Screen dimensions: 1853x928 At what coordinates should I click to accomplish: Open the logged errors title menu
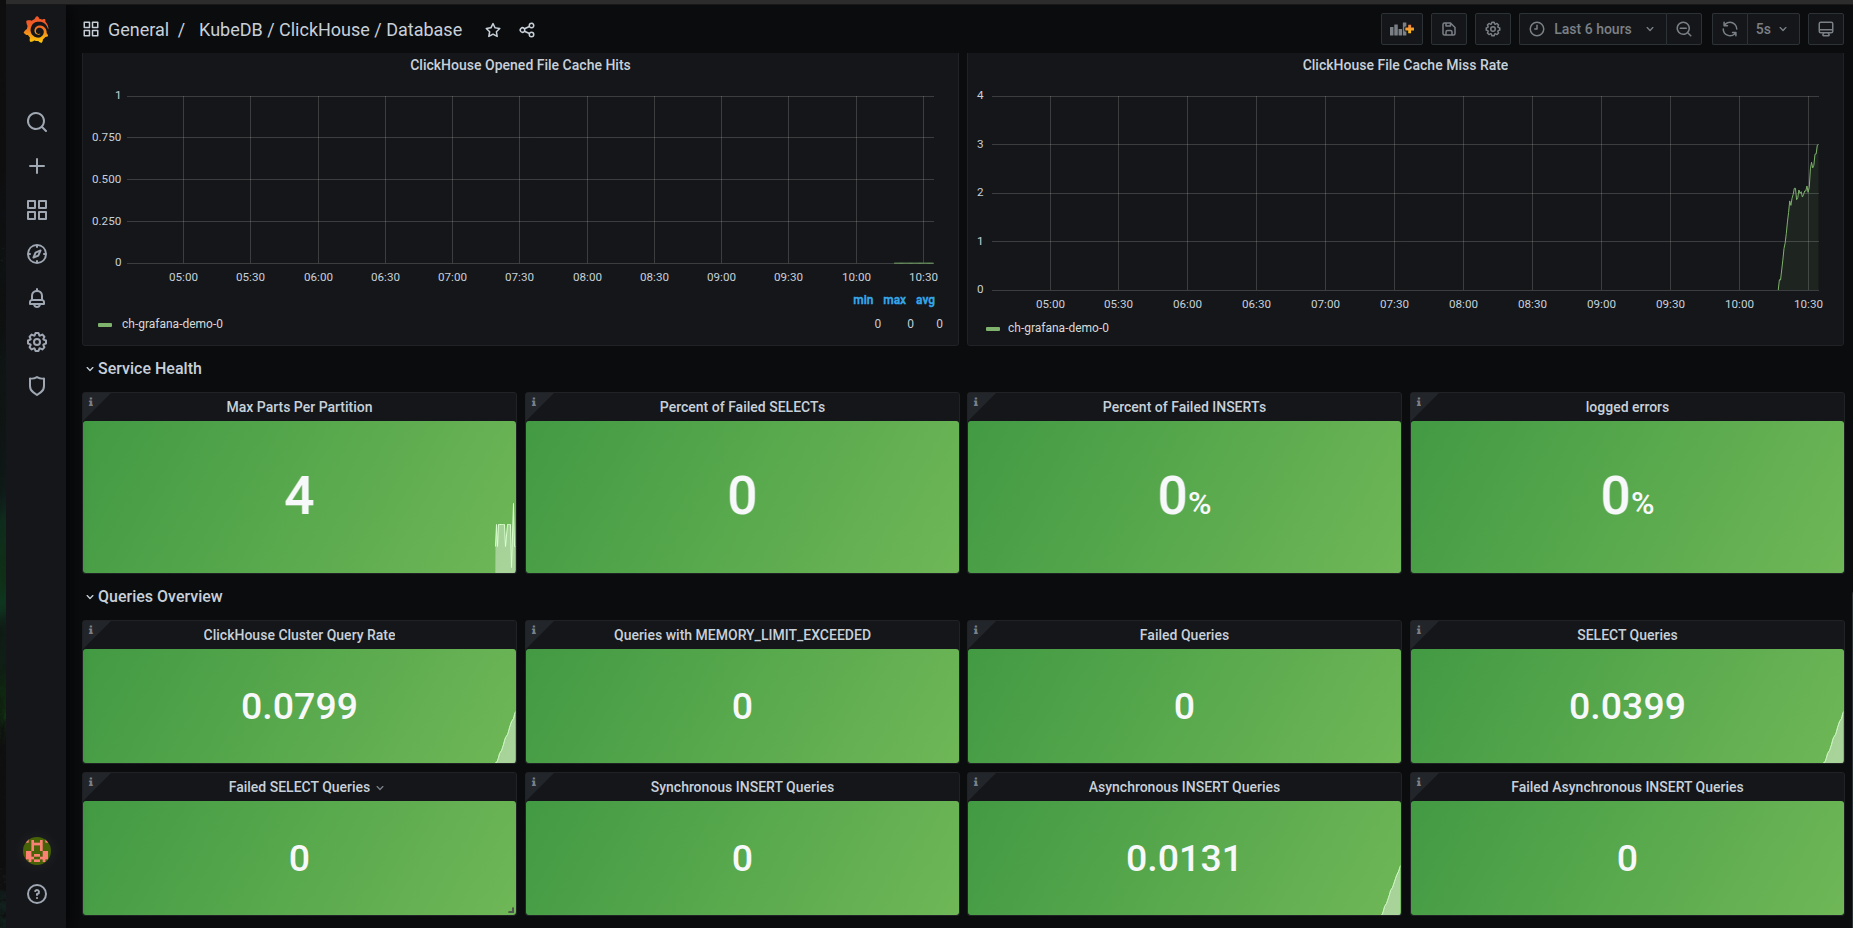click(1627, 407)
